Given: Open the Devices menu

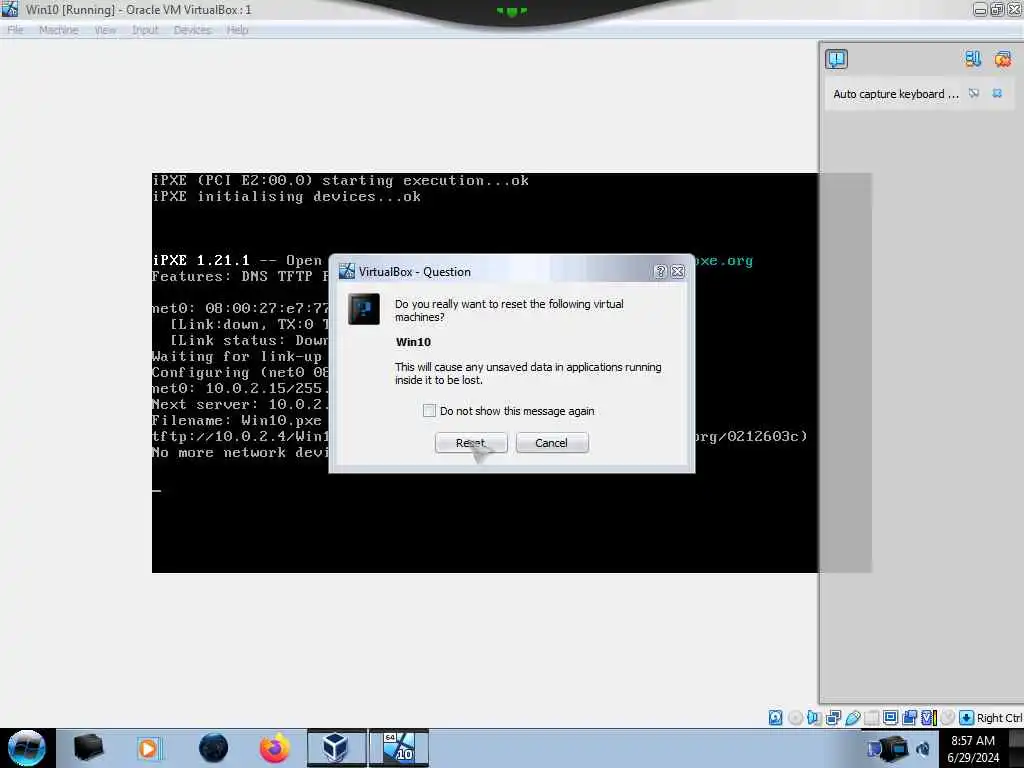Looking at the screenshot, I should click(x=193, y=30).
